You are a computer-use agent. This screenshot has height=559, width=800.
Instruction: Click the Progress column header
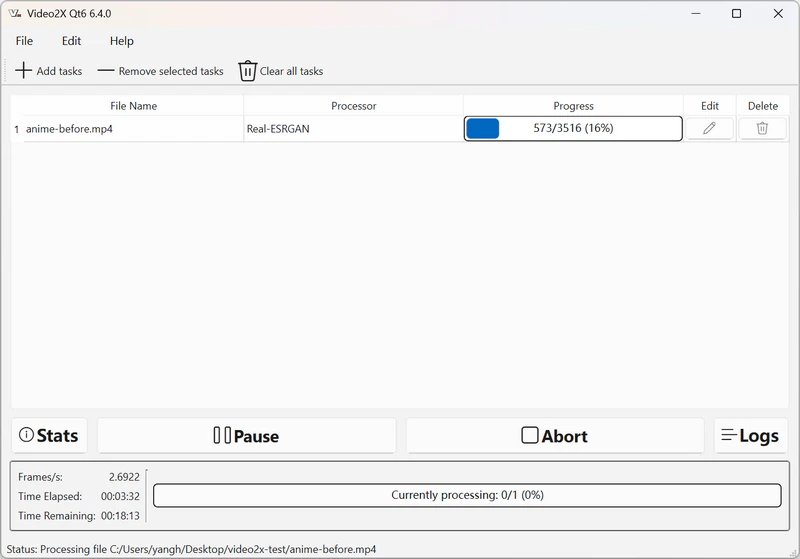(573, 106)
